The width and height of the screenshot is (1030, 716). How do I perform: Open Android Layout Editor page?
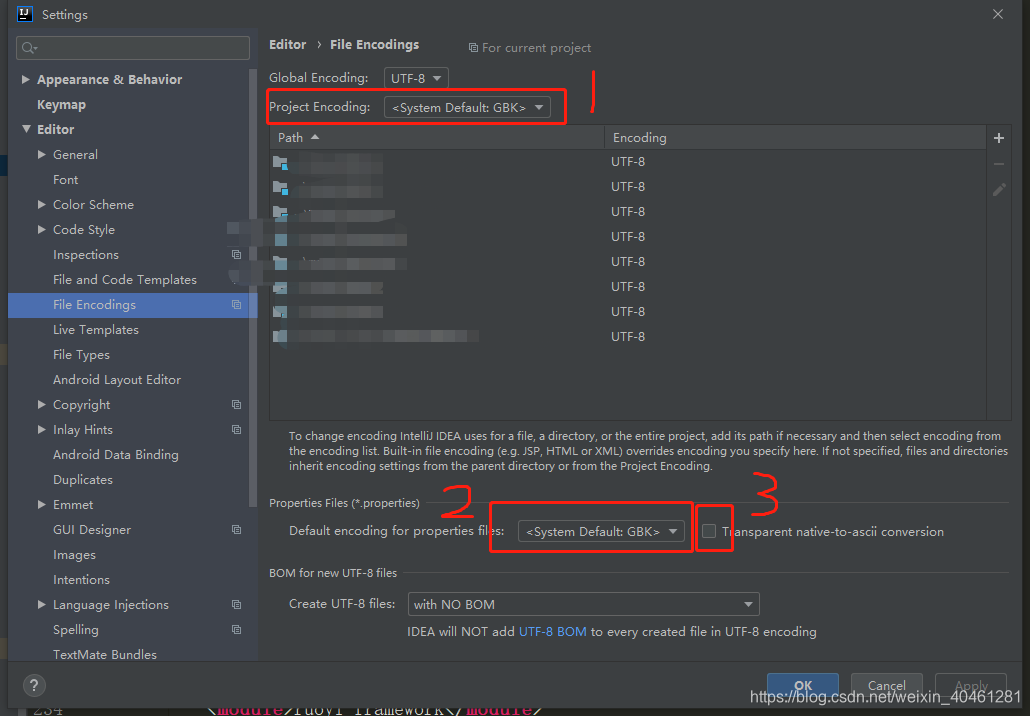click(117, 380)
